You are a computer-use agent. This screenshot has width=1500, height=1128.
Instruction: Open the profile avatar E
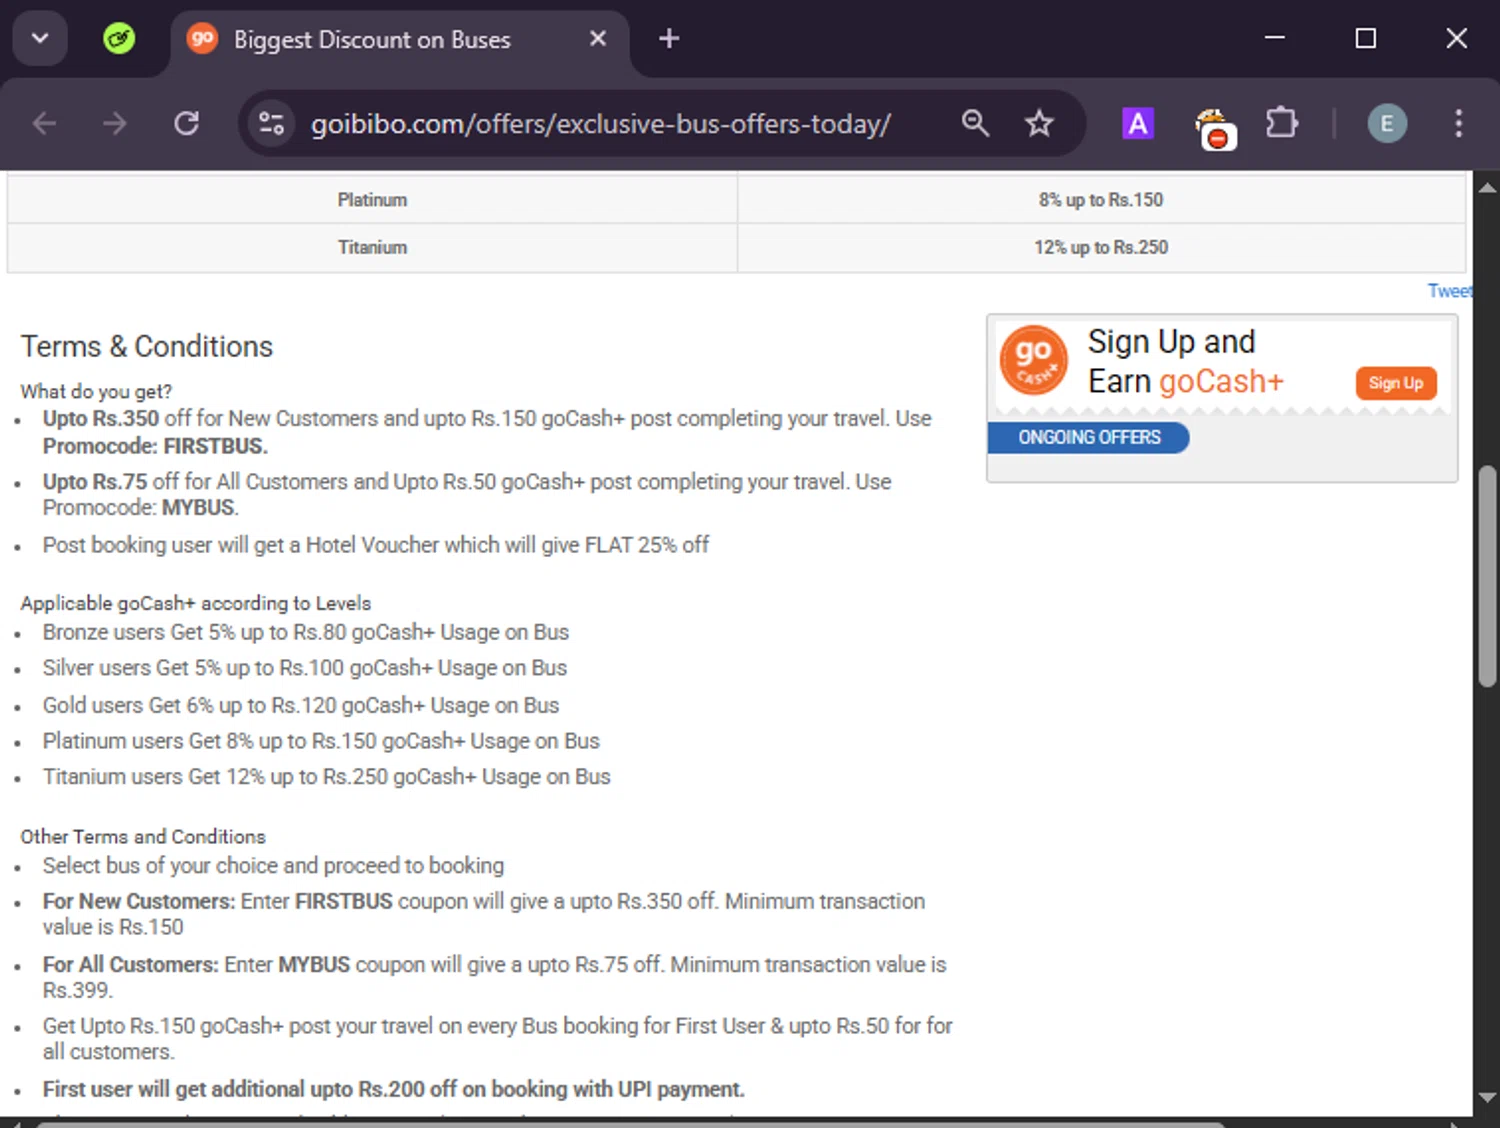coord(1387,124)
